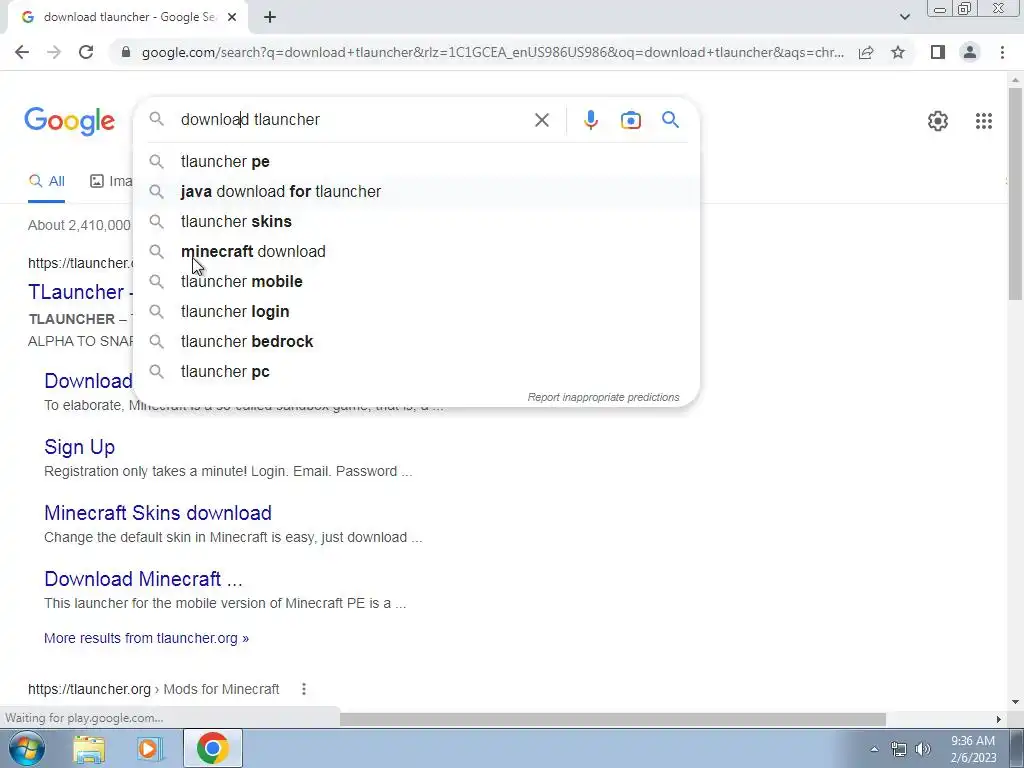The height and width of the screenshot is (768, 1024).
Task: Open the tab search dropdown chevron
Action: (x=904, y=18)
